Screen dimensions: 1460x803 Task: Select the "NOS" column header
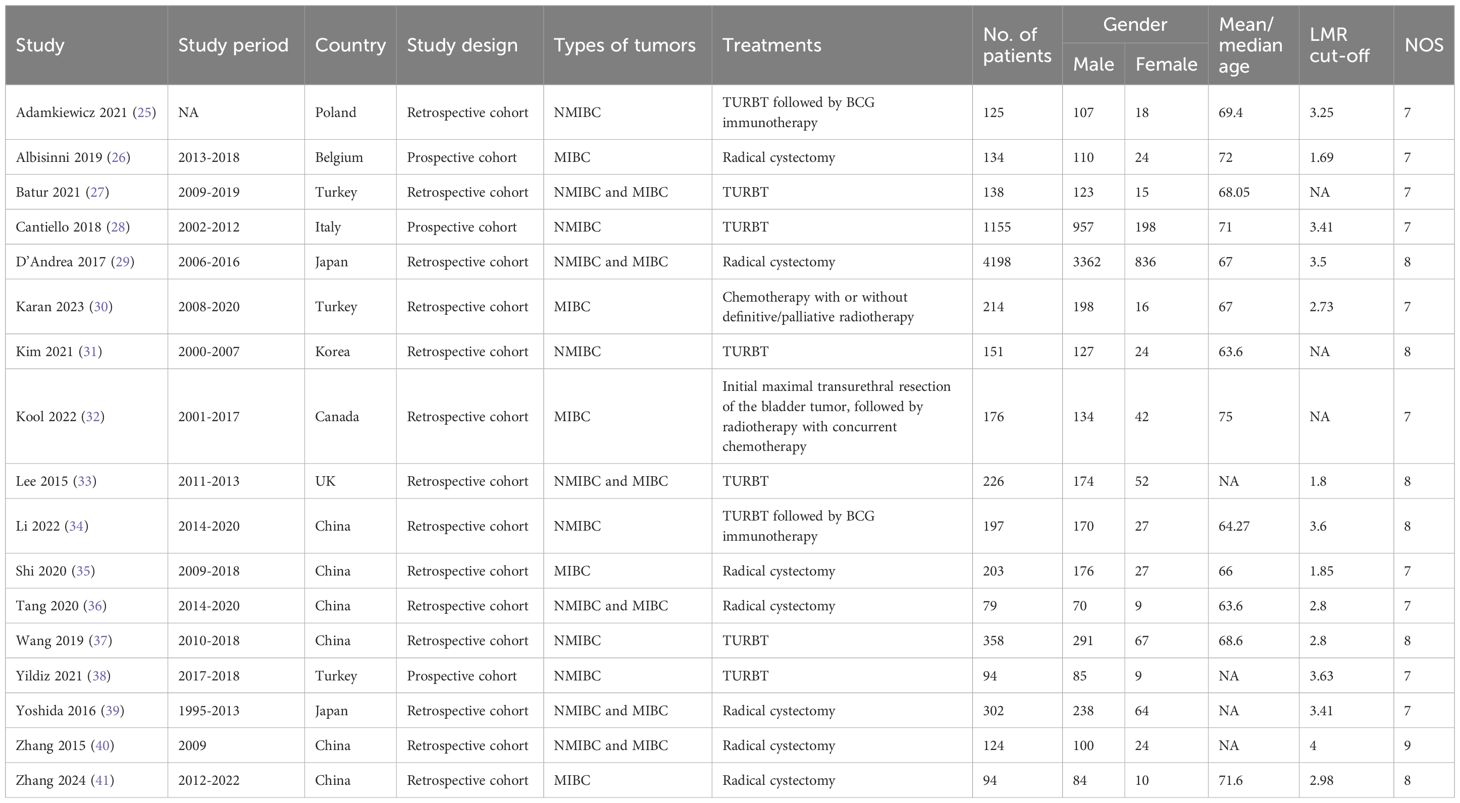click(x=1424, y=45)
